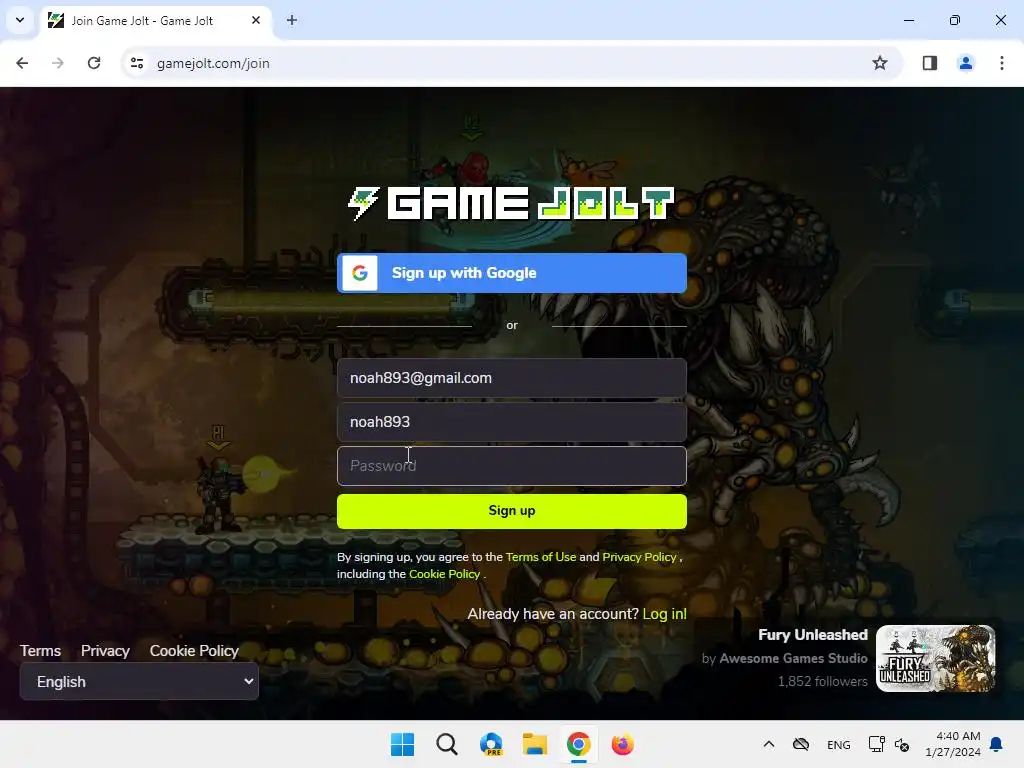Switch ENG input language indicator
The width and height of the screenshot is (1024, 768).
pyautogui.click(x=839, y=744)
